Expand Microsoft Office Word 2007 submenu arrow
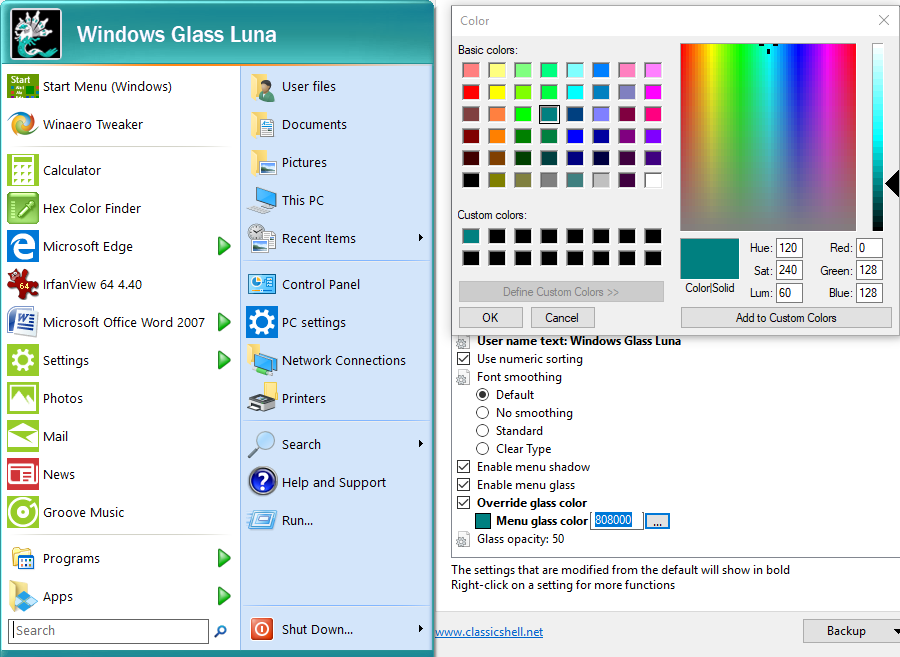 [224, 322]
